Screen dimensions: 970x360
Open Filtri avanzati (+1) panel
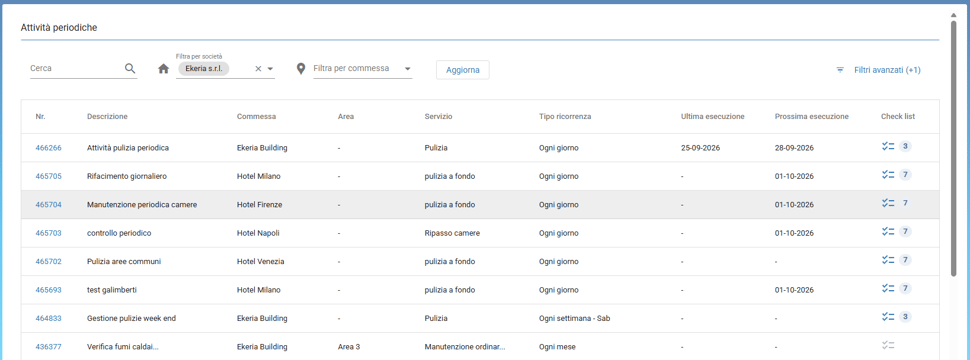point(887,70)
